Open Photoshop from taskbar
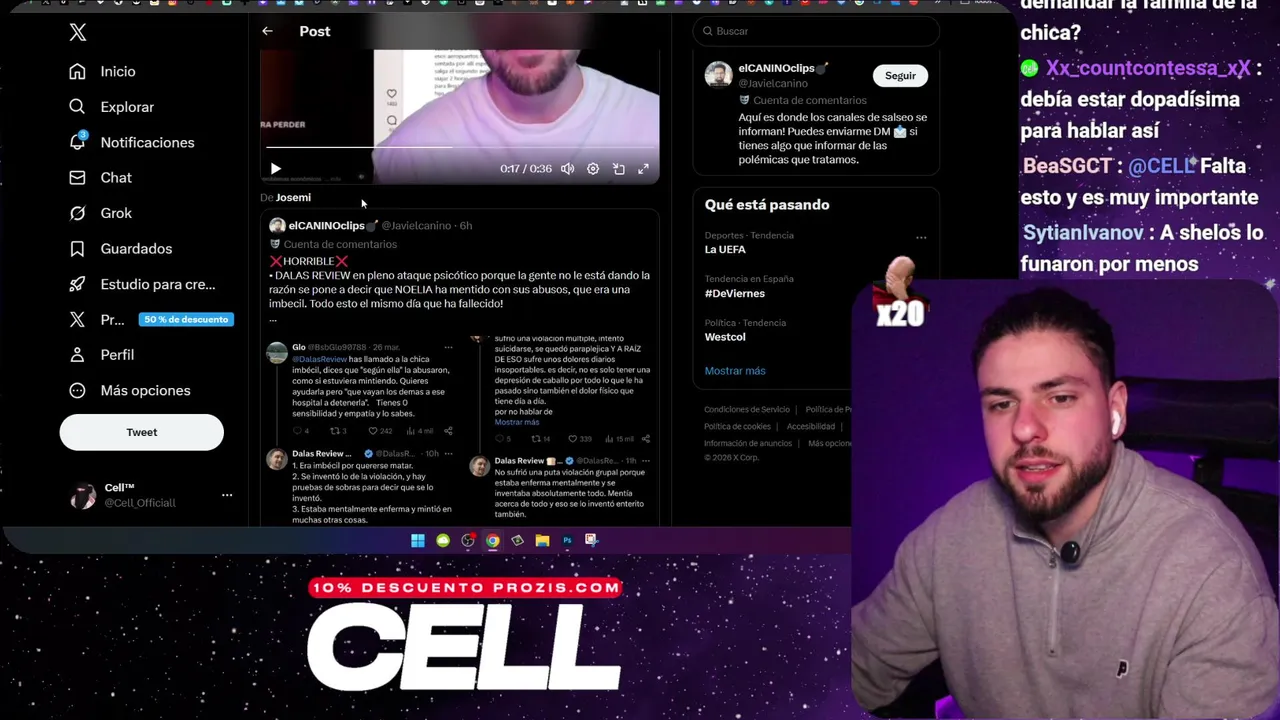The width and height of the screenshot is (1280, 720). coord(567,541)
